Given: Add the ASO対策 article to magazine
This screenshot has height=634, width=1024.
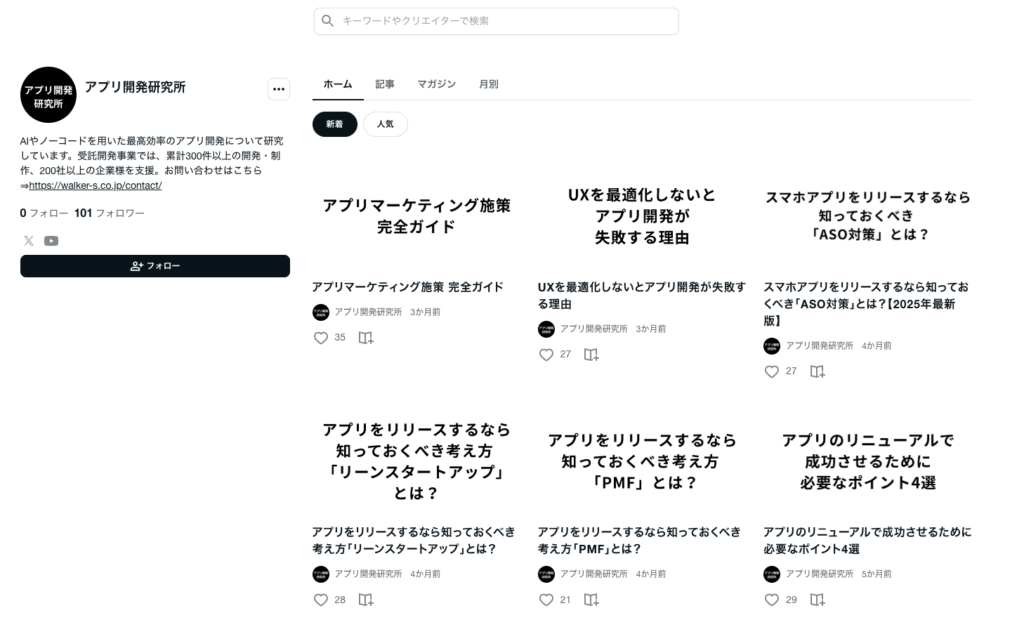Looking at the screenshot, I should pos(817,371).
